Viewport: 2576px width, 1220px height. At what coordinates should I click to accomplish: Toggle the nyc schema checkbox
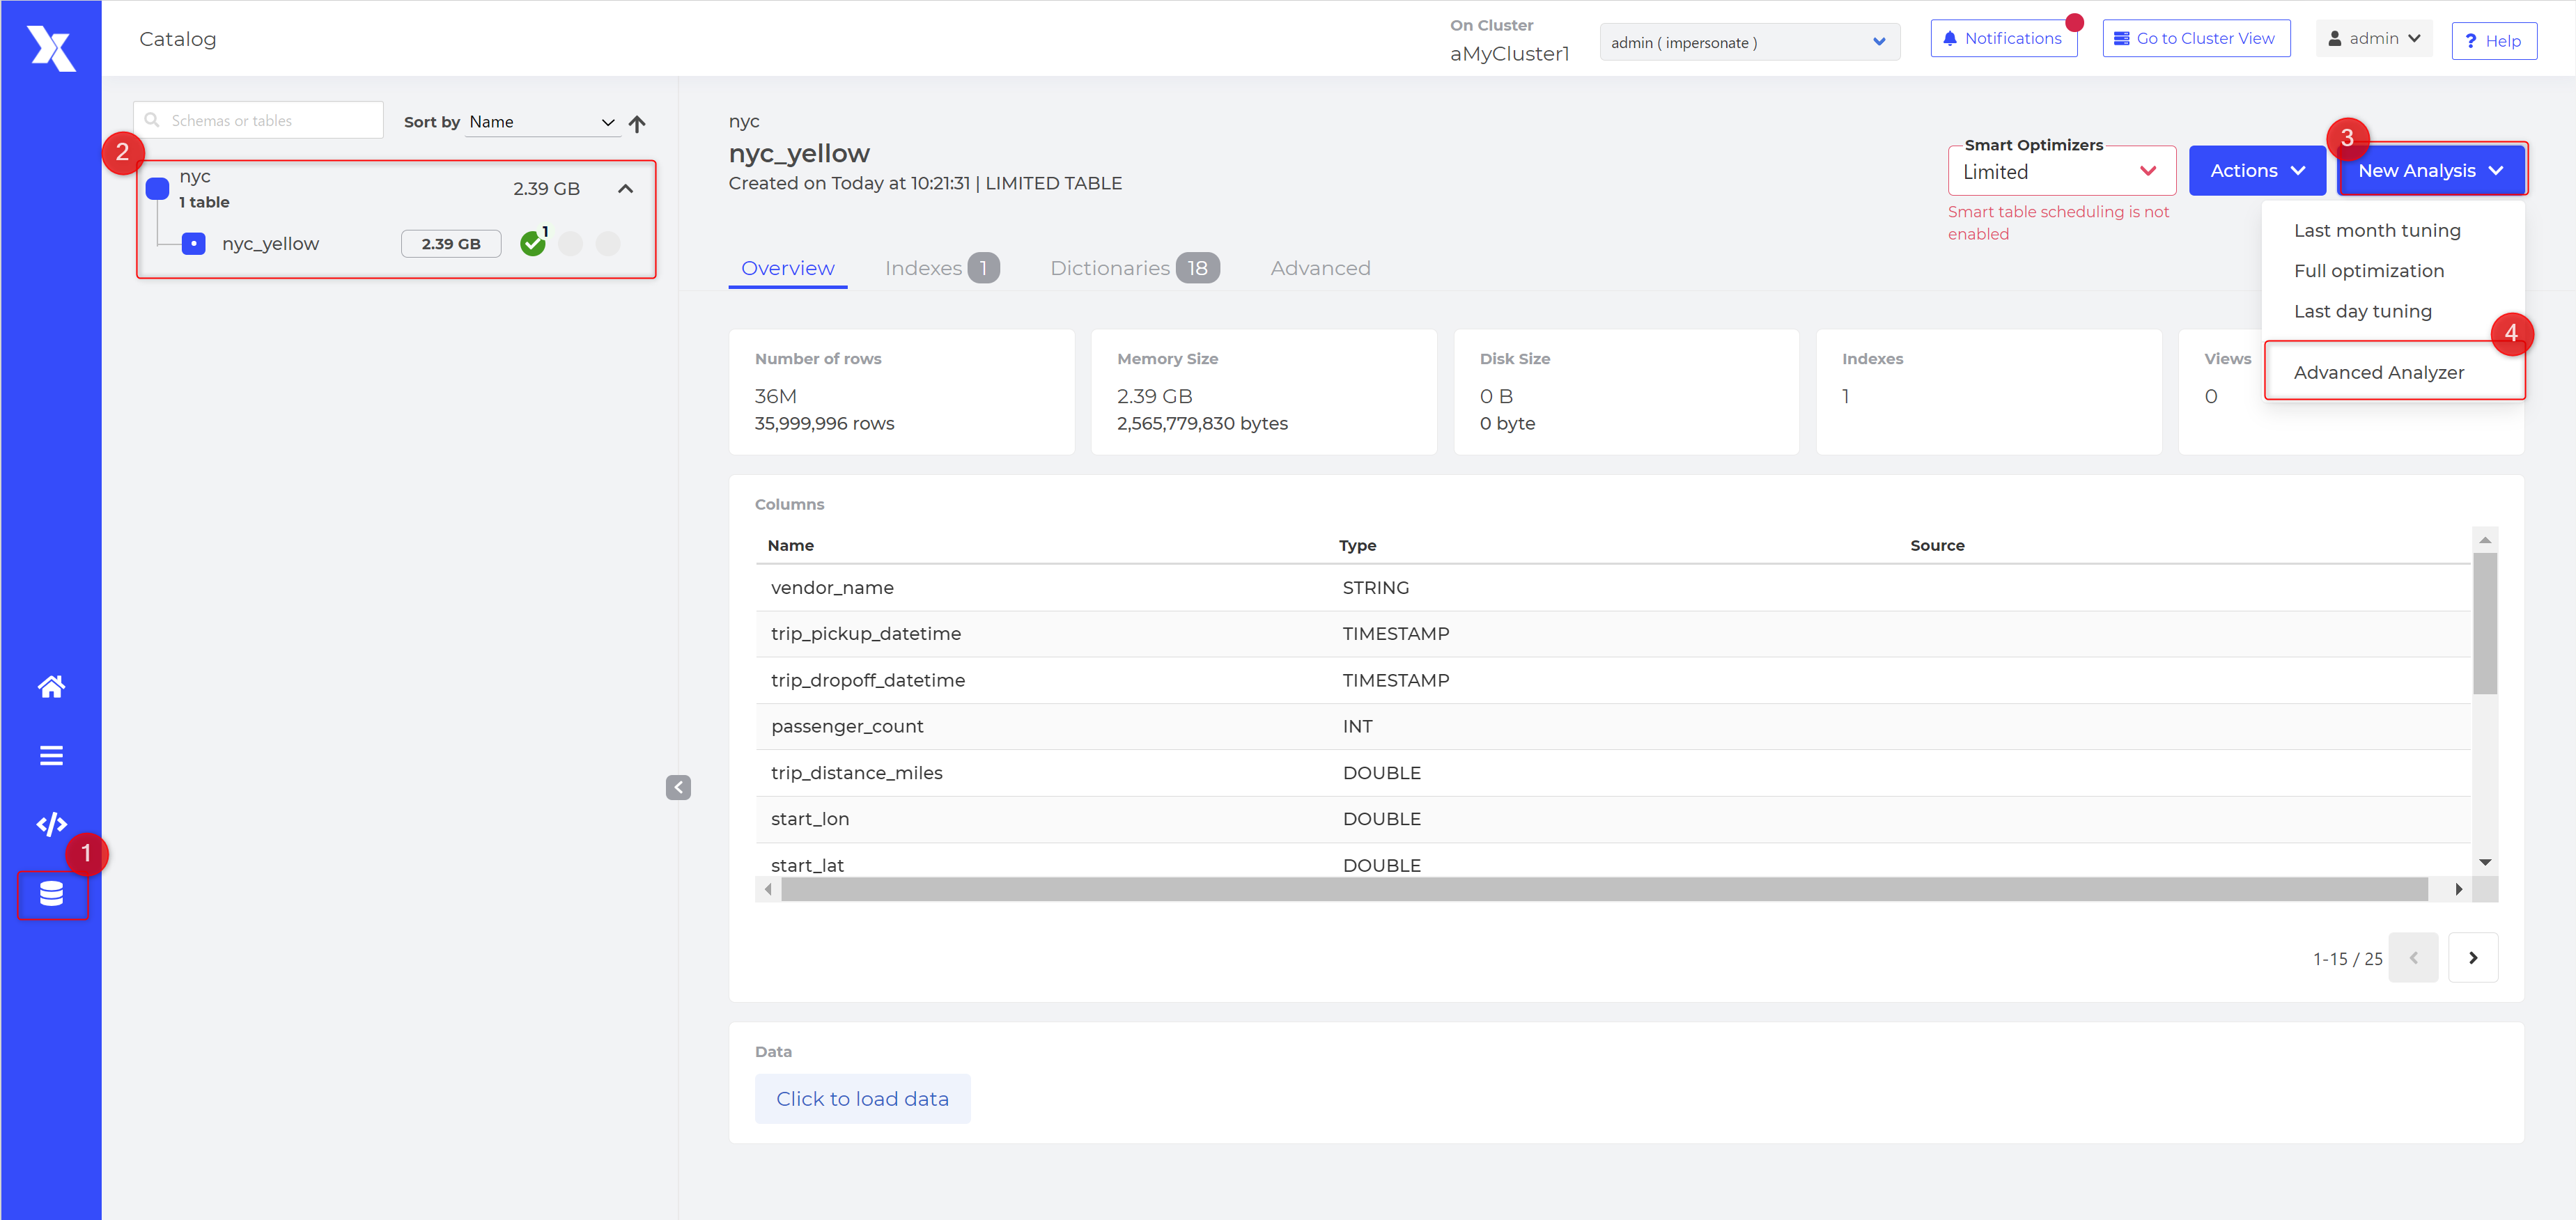point(158,189)
